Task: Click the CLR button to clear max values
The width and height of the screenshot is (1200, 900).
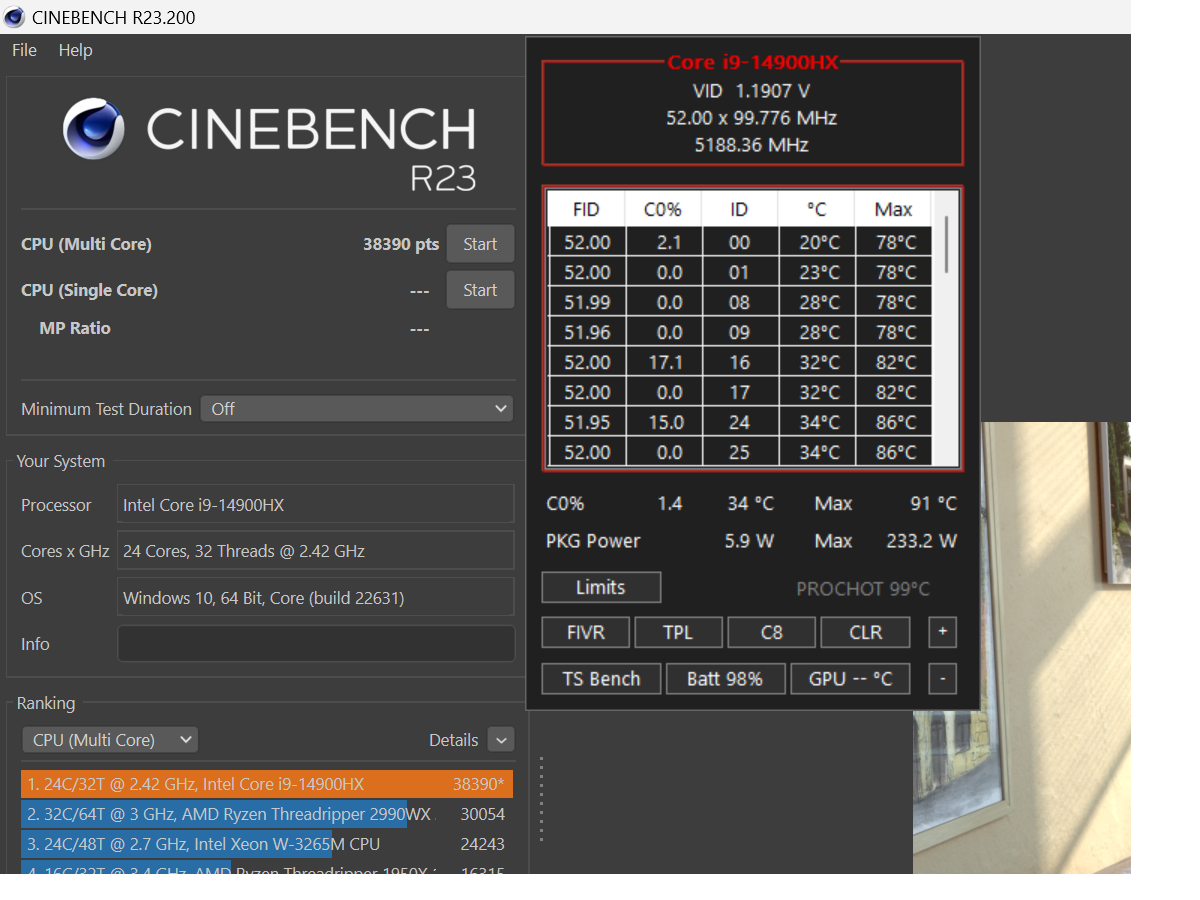Action: [865, 632]
